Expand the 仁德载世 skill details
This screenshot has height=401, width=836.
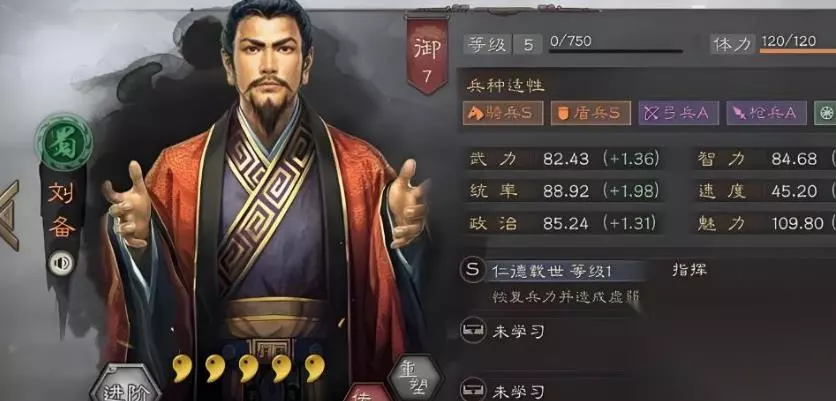[x=551, y=271]
